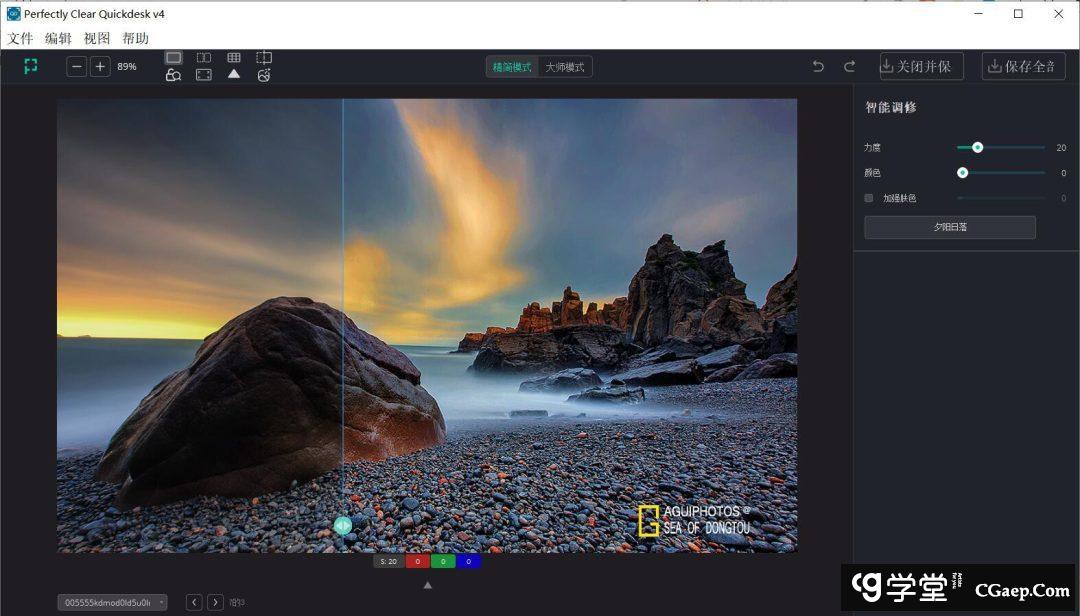The image size is (1080, 616).
Task: Open the grid thumbnail view icon
Action: click(x=234, y=58)
